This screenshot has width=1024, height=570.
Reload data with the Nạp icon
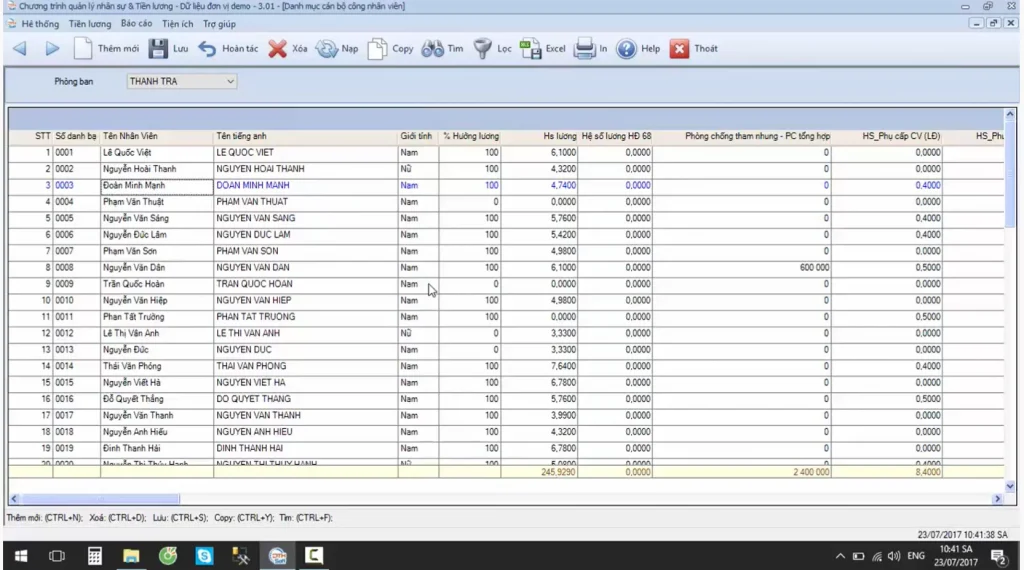tap(327, 49)
